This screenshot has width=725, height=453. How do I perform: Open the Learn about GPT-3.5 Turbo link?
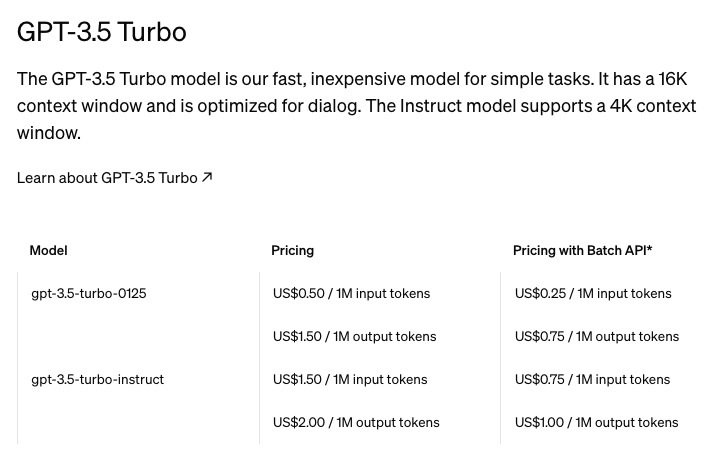107,178
